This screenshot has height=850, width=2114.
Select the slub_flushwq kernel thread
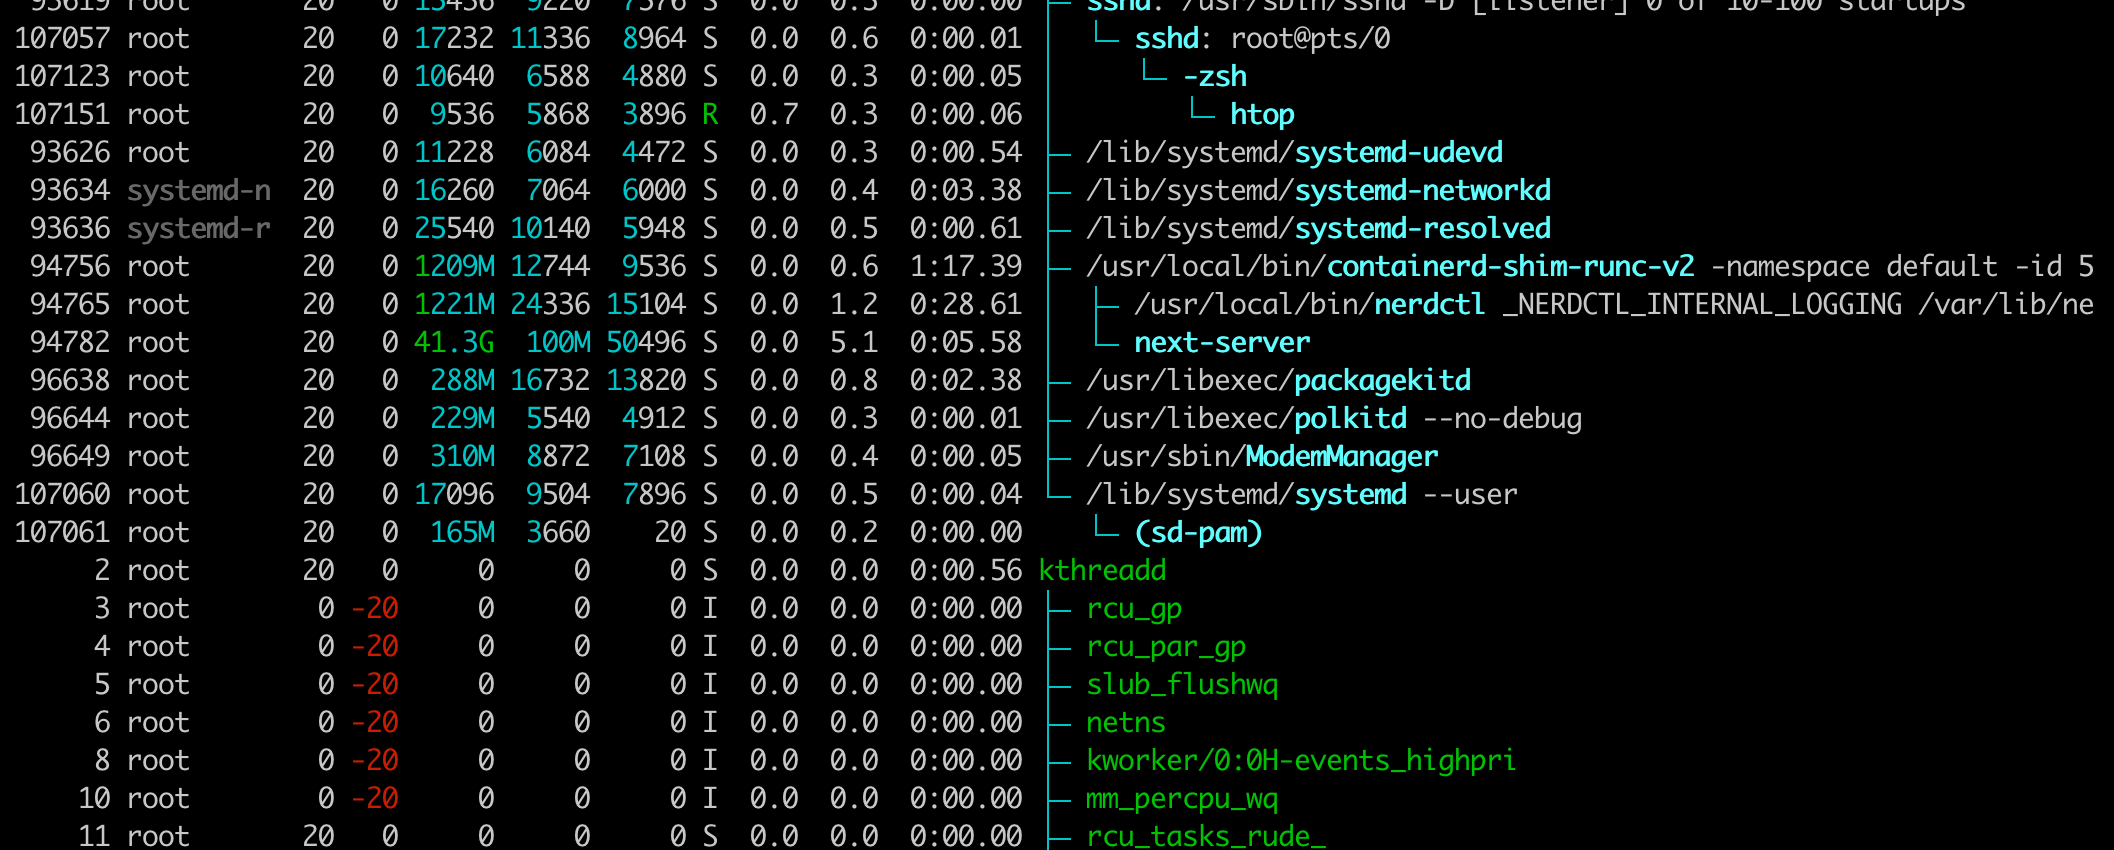click(1182, 685)
